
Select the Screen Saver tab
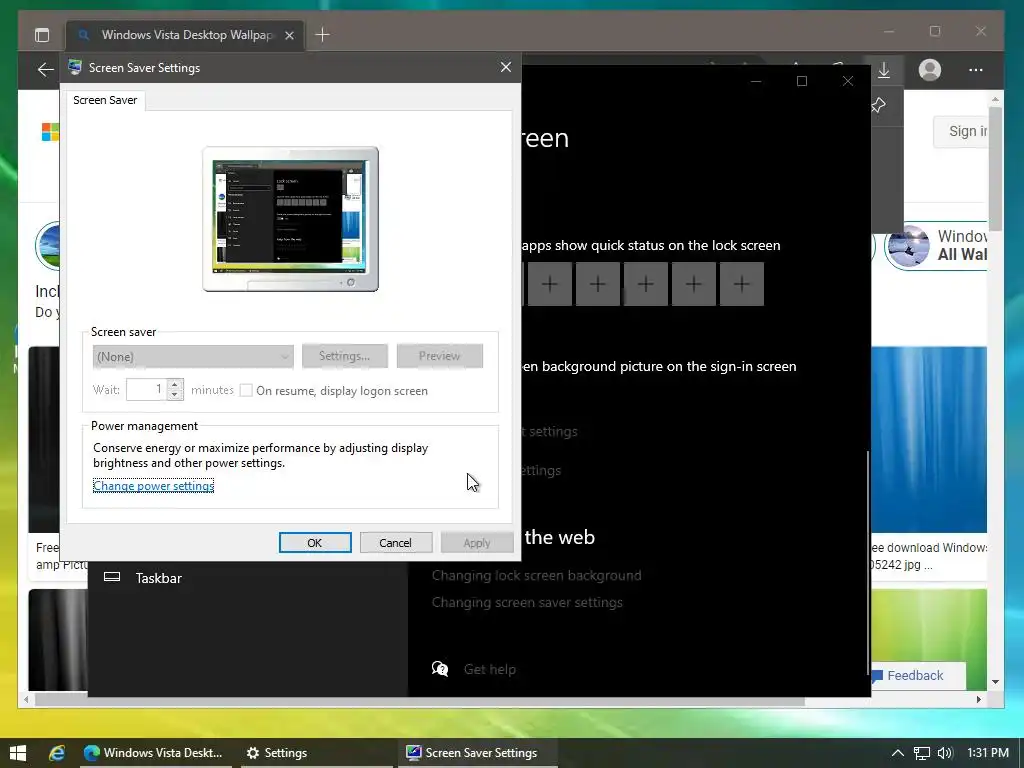[105, 100]
